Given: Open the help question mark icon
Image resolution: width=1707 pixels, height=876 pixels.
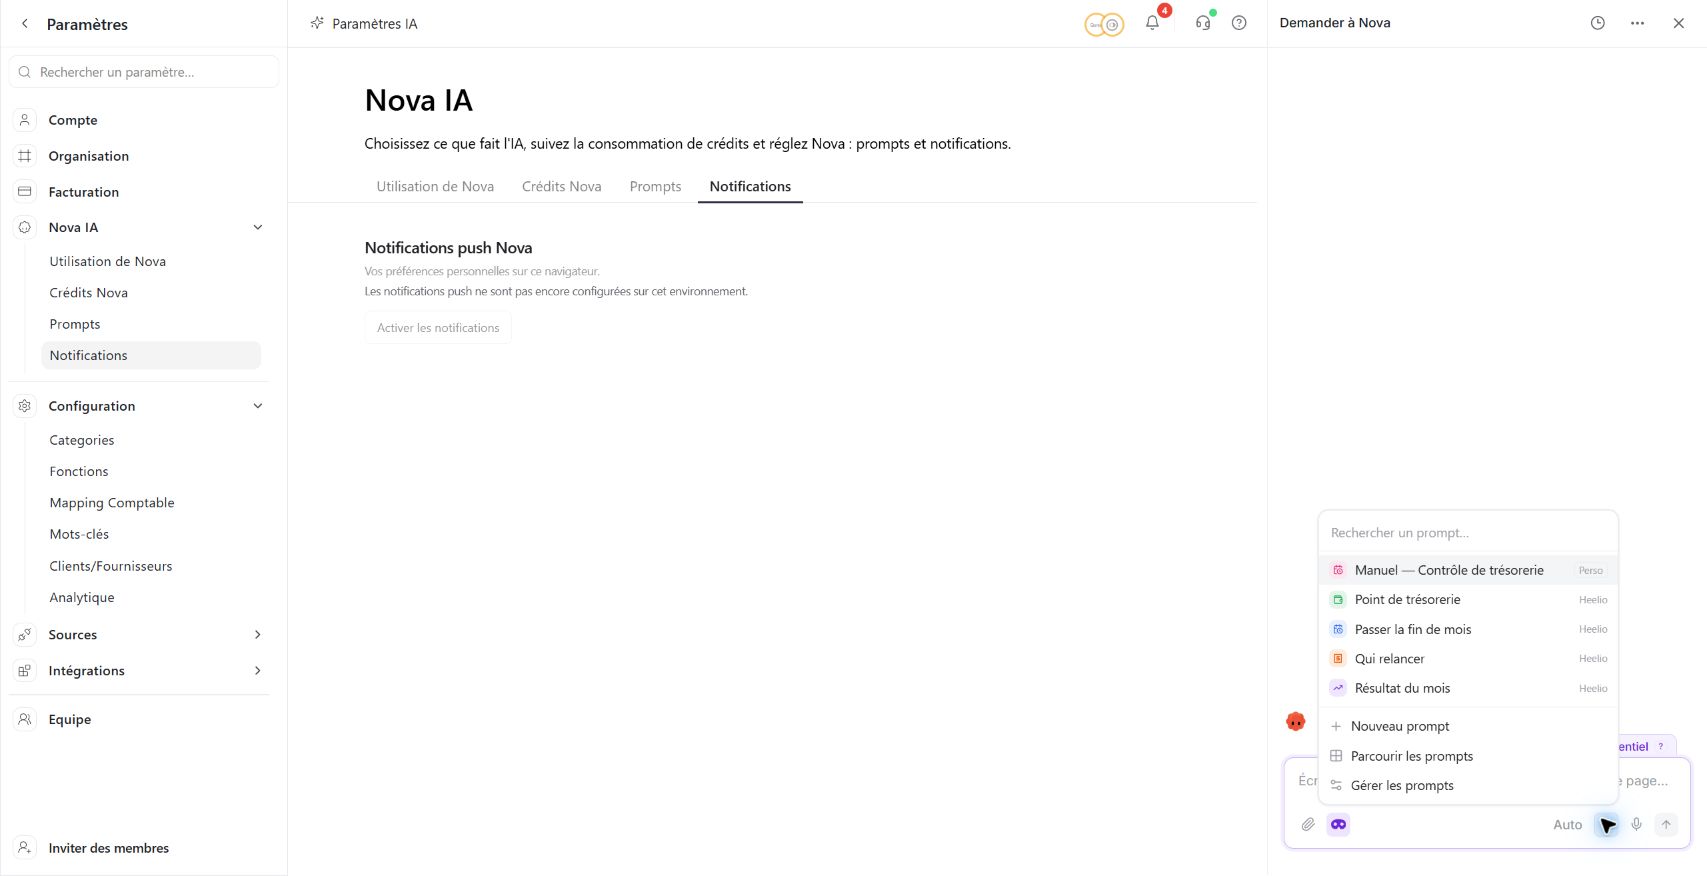Looking at the screenshot, I should pyautogui.click(x=1239, y=23).
